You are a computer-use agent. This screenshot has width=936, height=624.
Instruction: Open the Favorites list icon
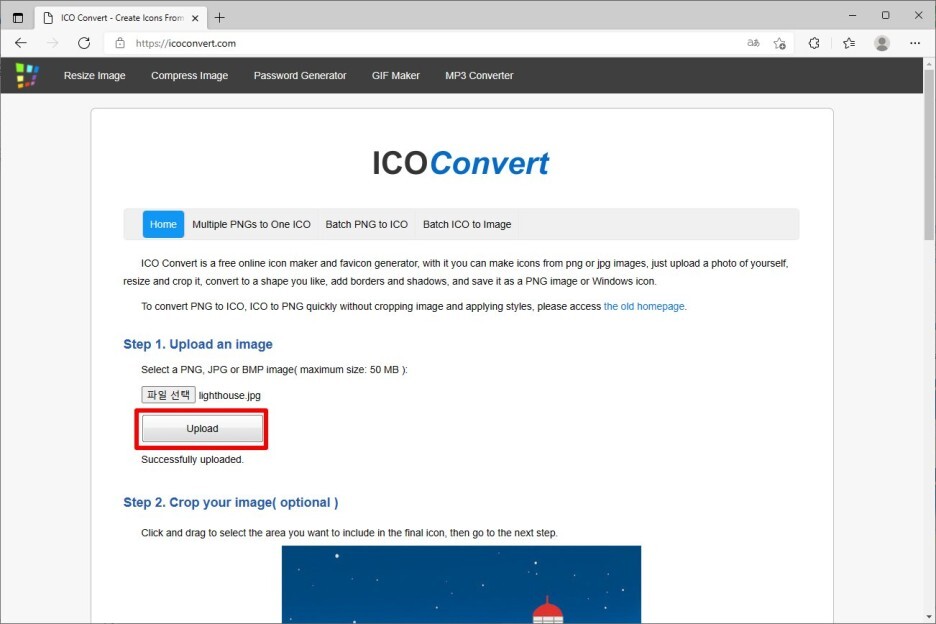849,43
